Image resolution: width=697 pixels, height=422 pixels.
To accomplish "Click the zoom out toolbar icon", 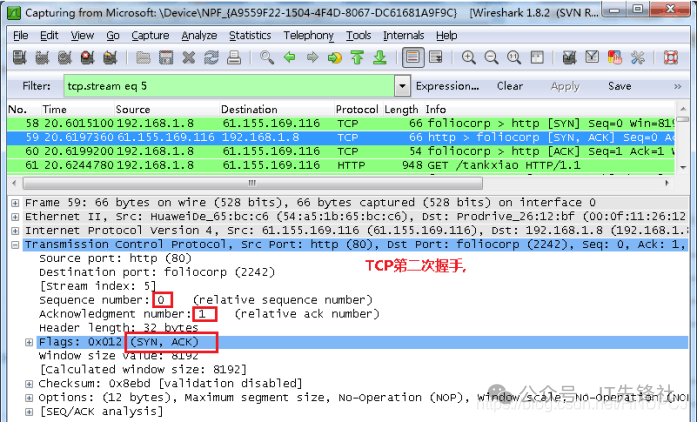I will pos(490,58).
